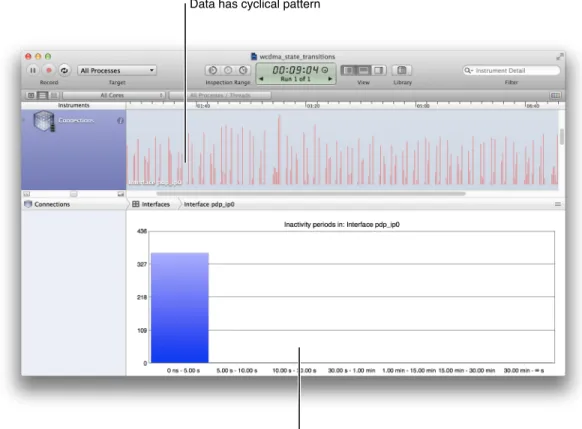Open the All Cores dropdown
This screenshot has width=582, height=429.
[114, 95]
